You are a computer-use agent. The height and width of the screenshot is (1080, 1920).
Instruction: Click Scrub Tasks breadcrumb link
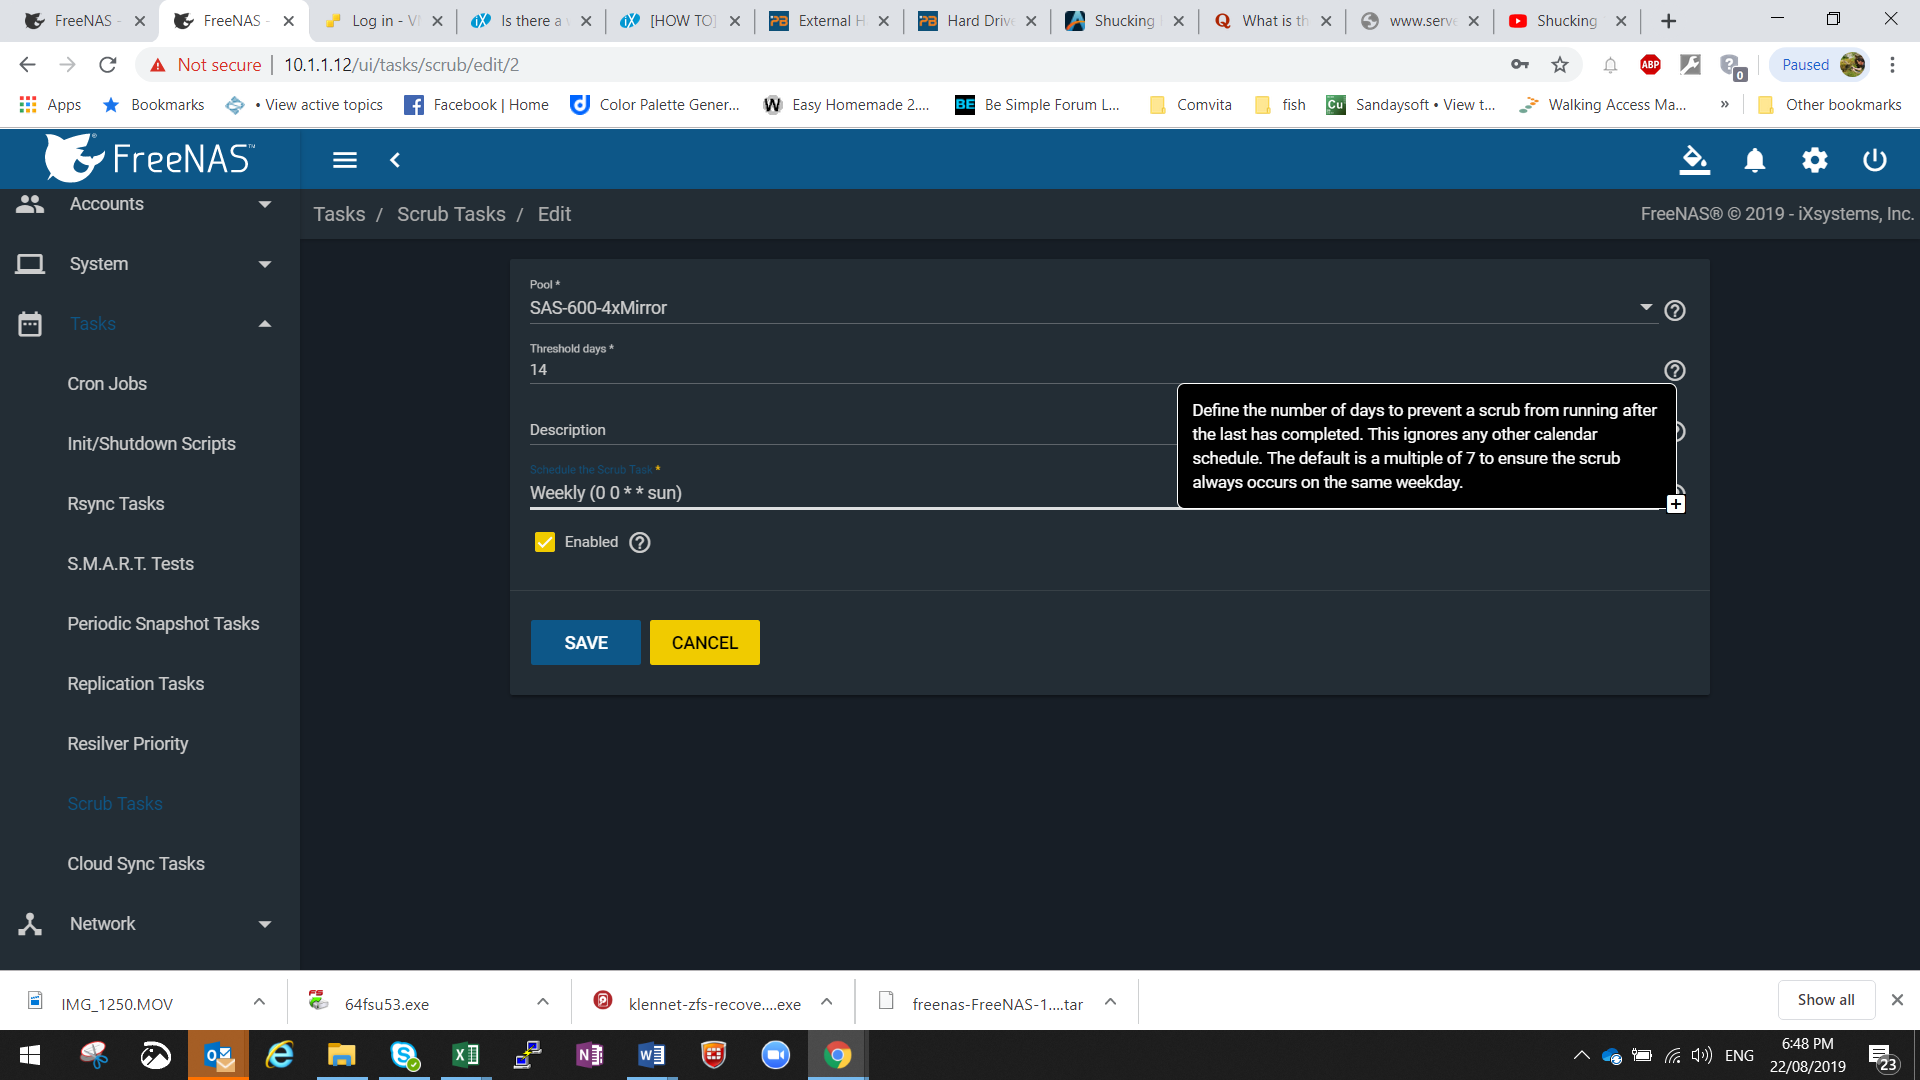[x=451, y=214]
